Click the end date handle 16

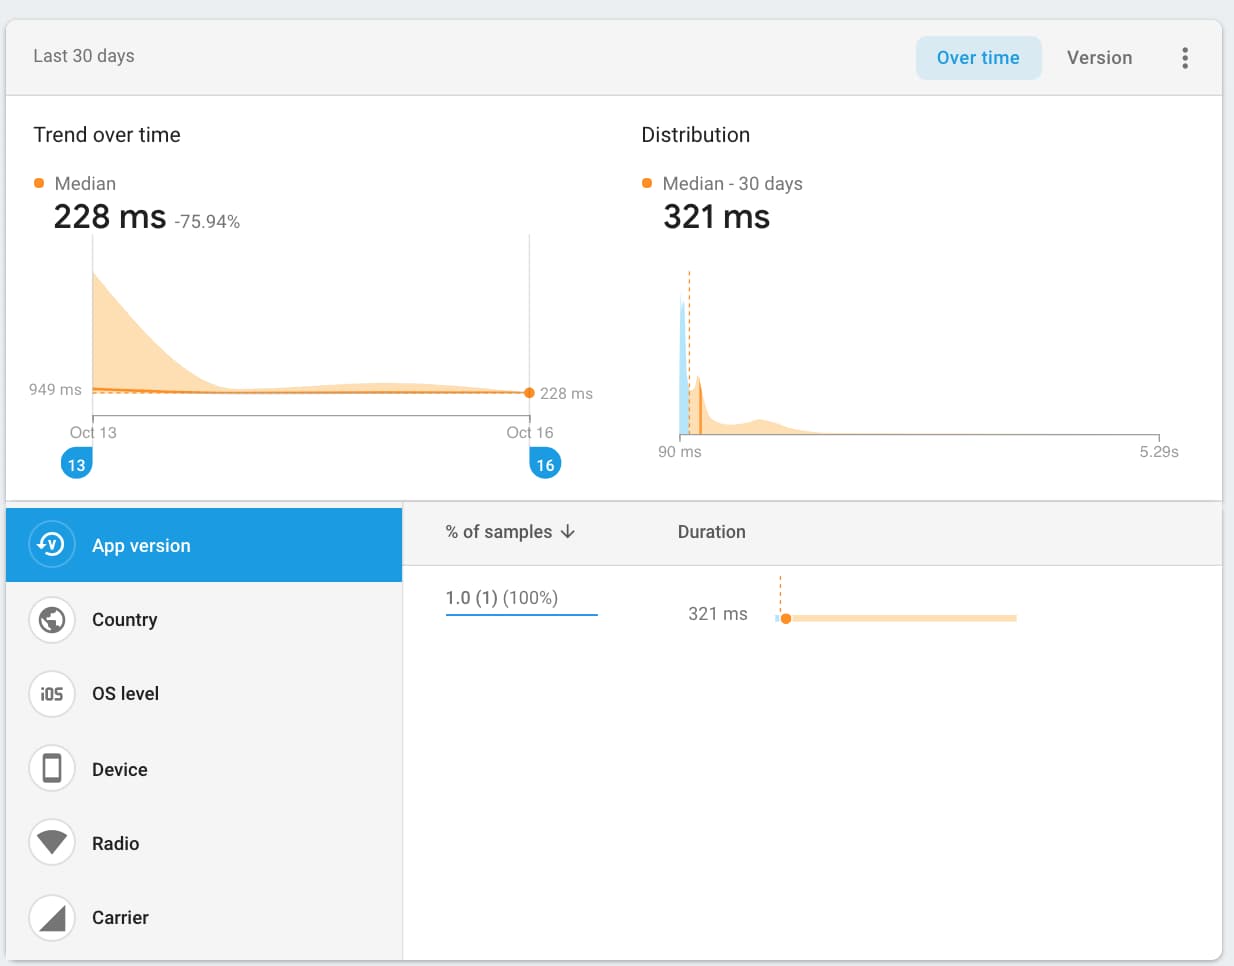[x=545, y=464]
